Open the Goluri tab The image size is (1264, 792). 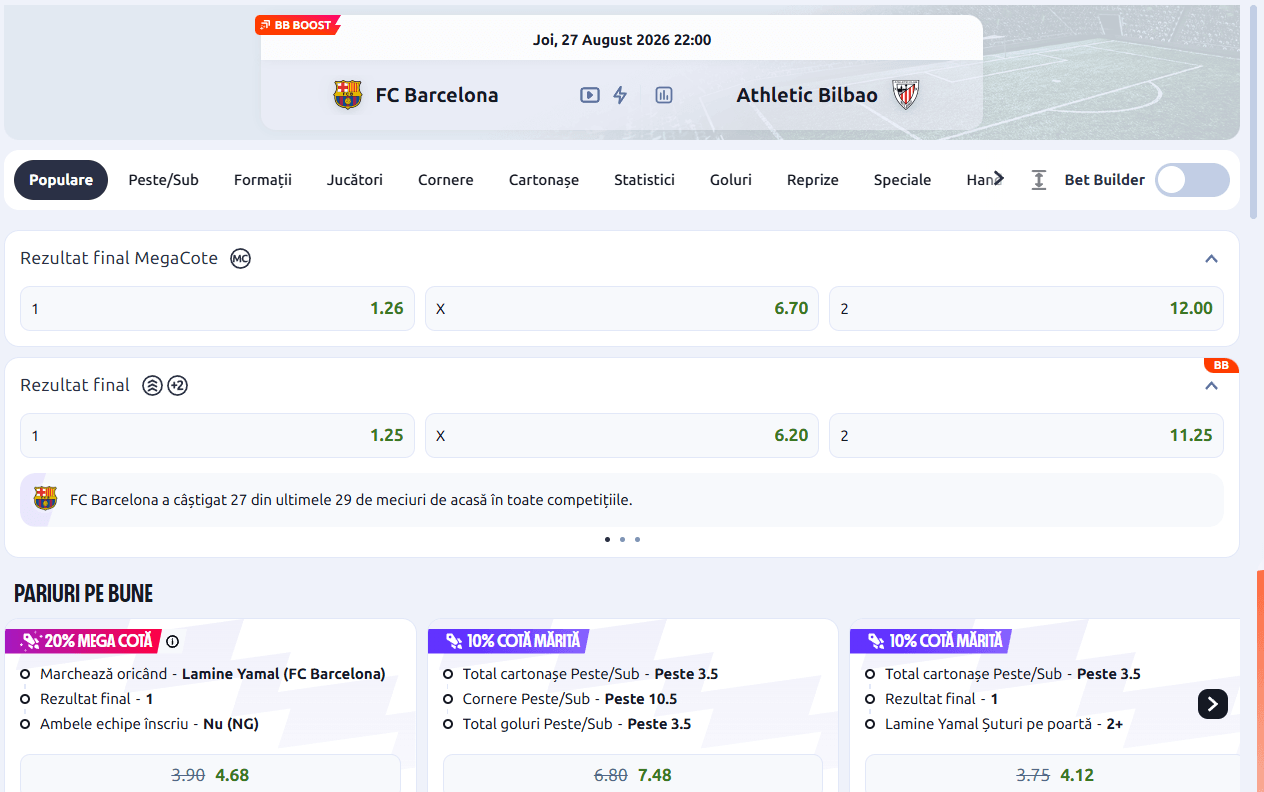click(731, 180)
